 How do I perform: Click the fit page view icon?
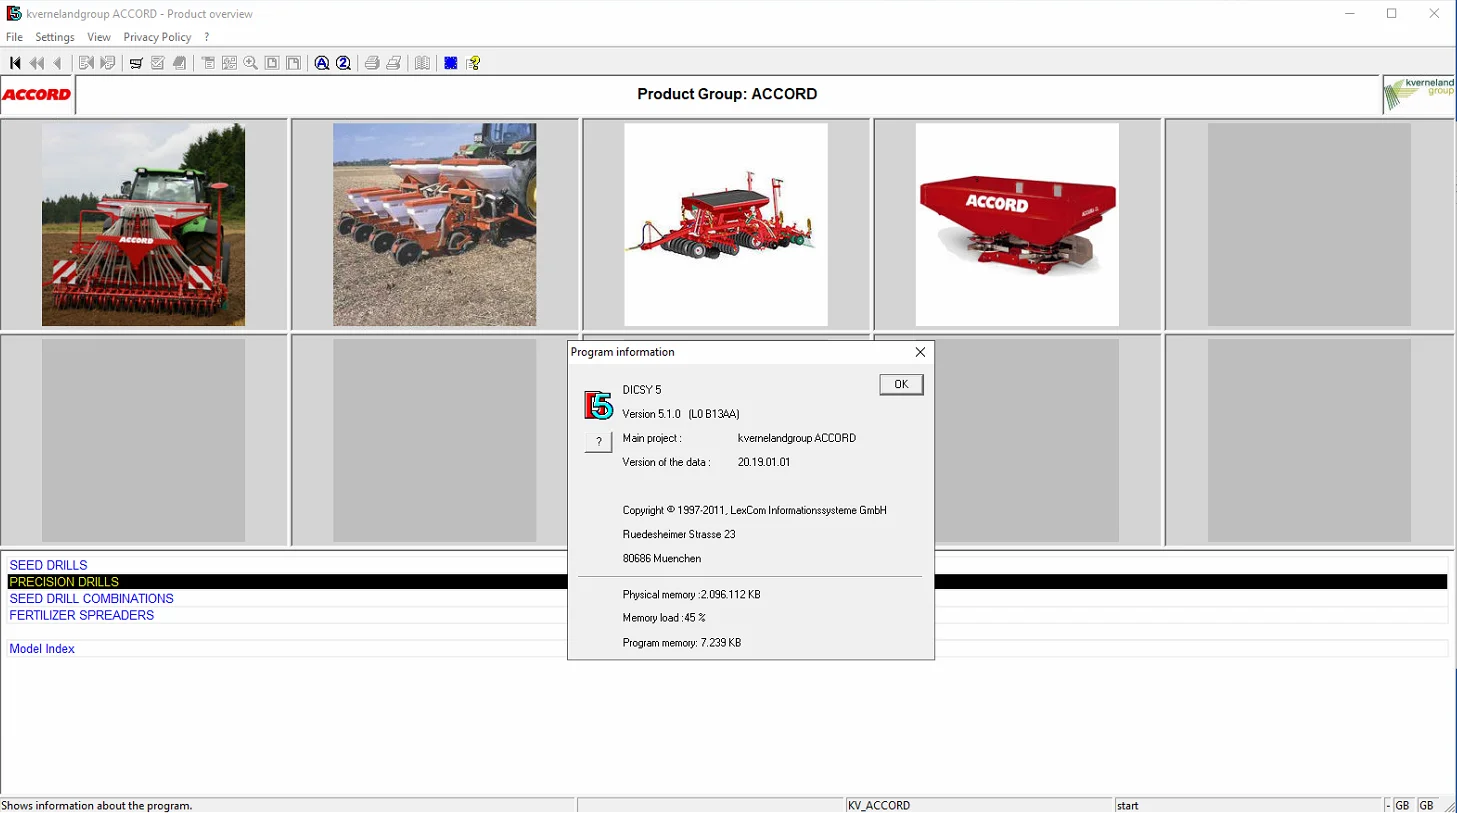(x=272, y=63)
